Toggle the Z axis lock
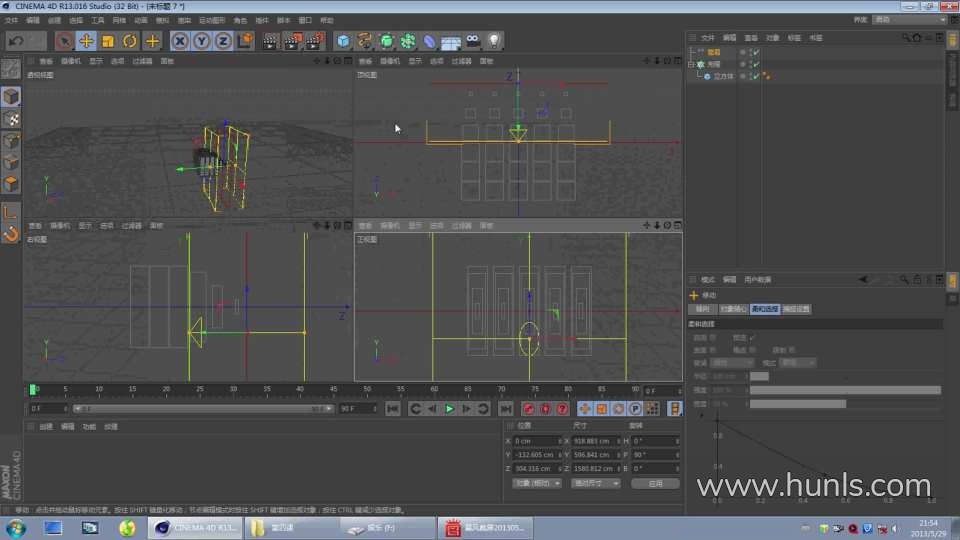960x540 pixels. pyautogui.click(x=222, y=41)
